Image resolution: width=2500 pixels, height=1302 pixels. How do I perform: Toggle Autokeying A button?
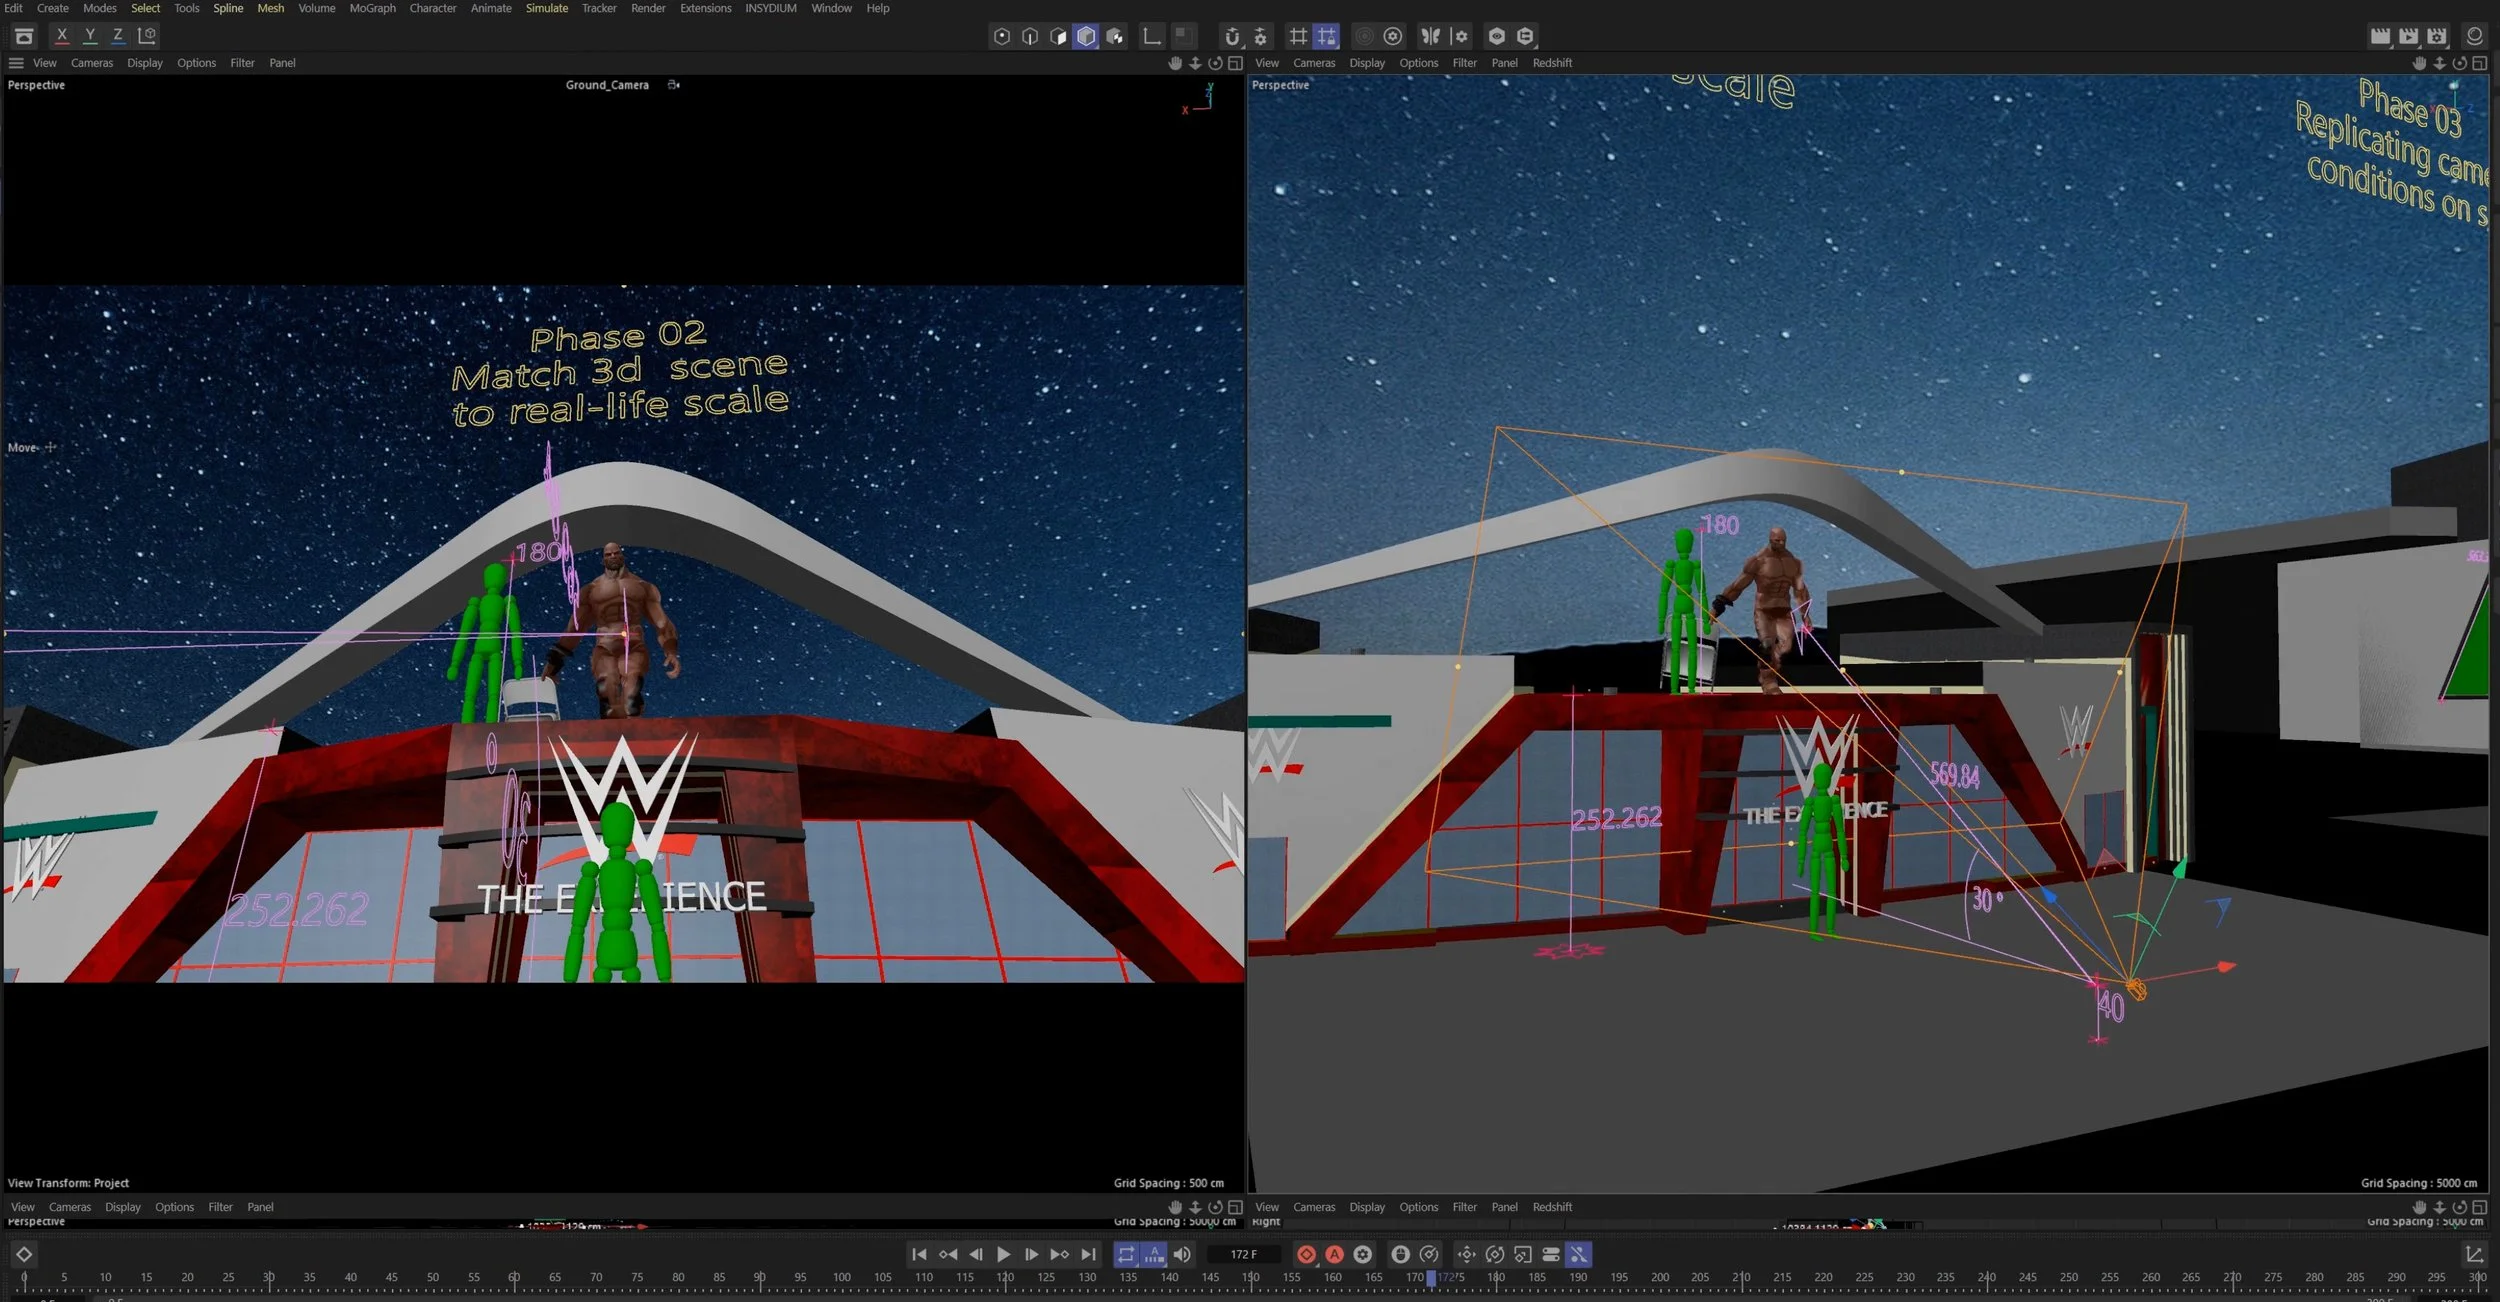1334,1254
